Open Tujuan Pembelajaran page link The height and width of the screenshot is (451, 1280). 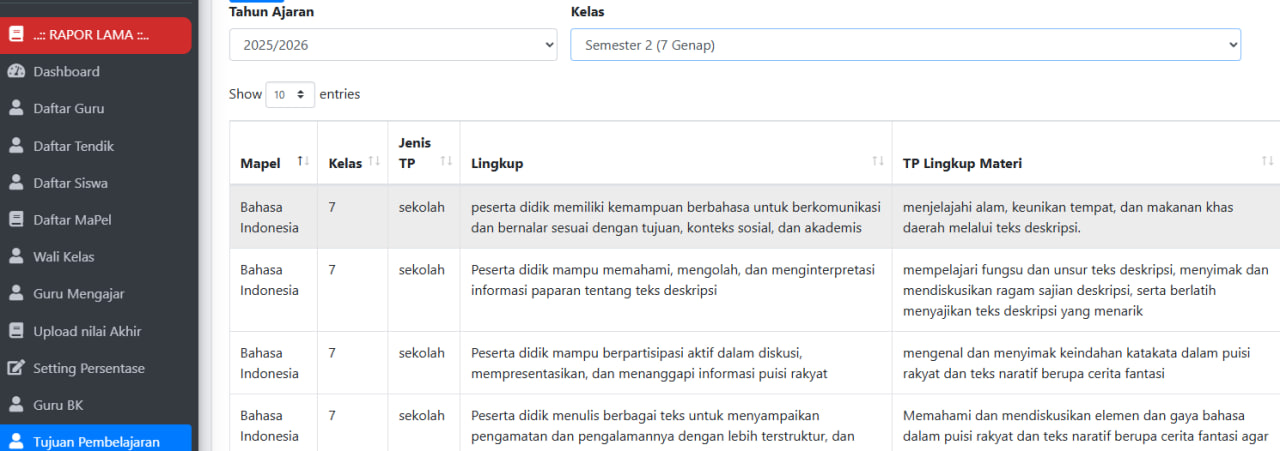click(96, 438)
